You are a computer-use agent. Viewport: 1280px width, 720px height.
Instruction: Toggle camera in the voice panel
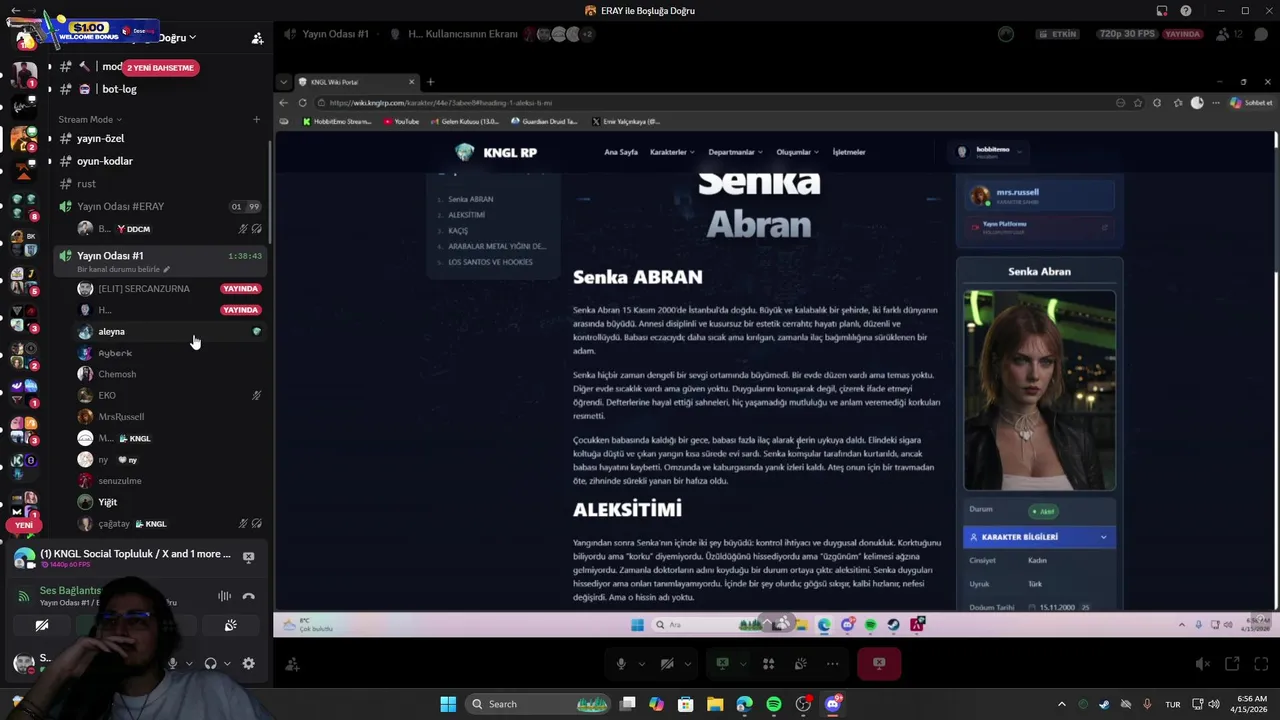pos(42,626)
